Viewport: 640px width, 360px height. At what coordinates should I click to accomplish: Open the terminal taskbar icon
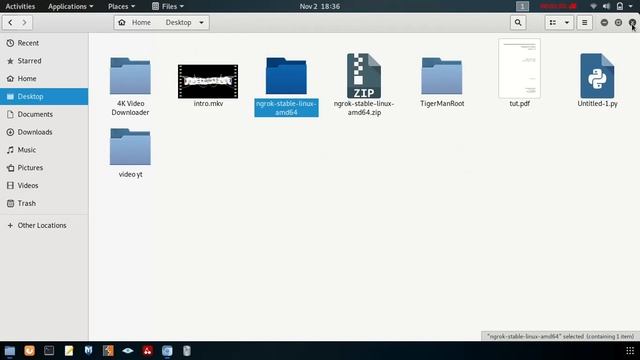click(x=49, y=351)
